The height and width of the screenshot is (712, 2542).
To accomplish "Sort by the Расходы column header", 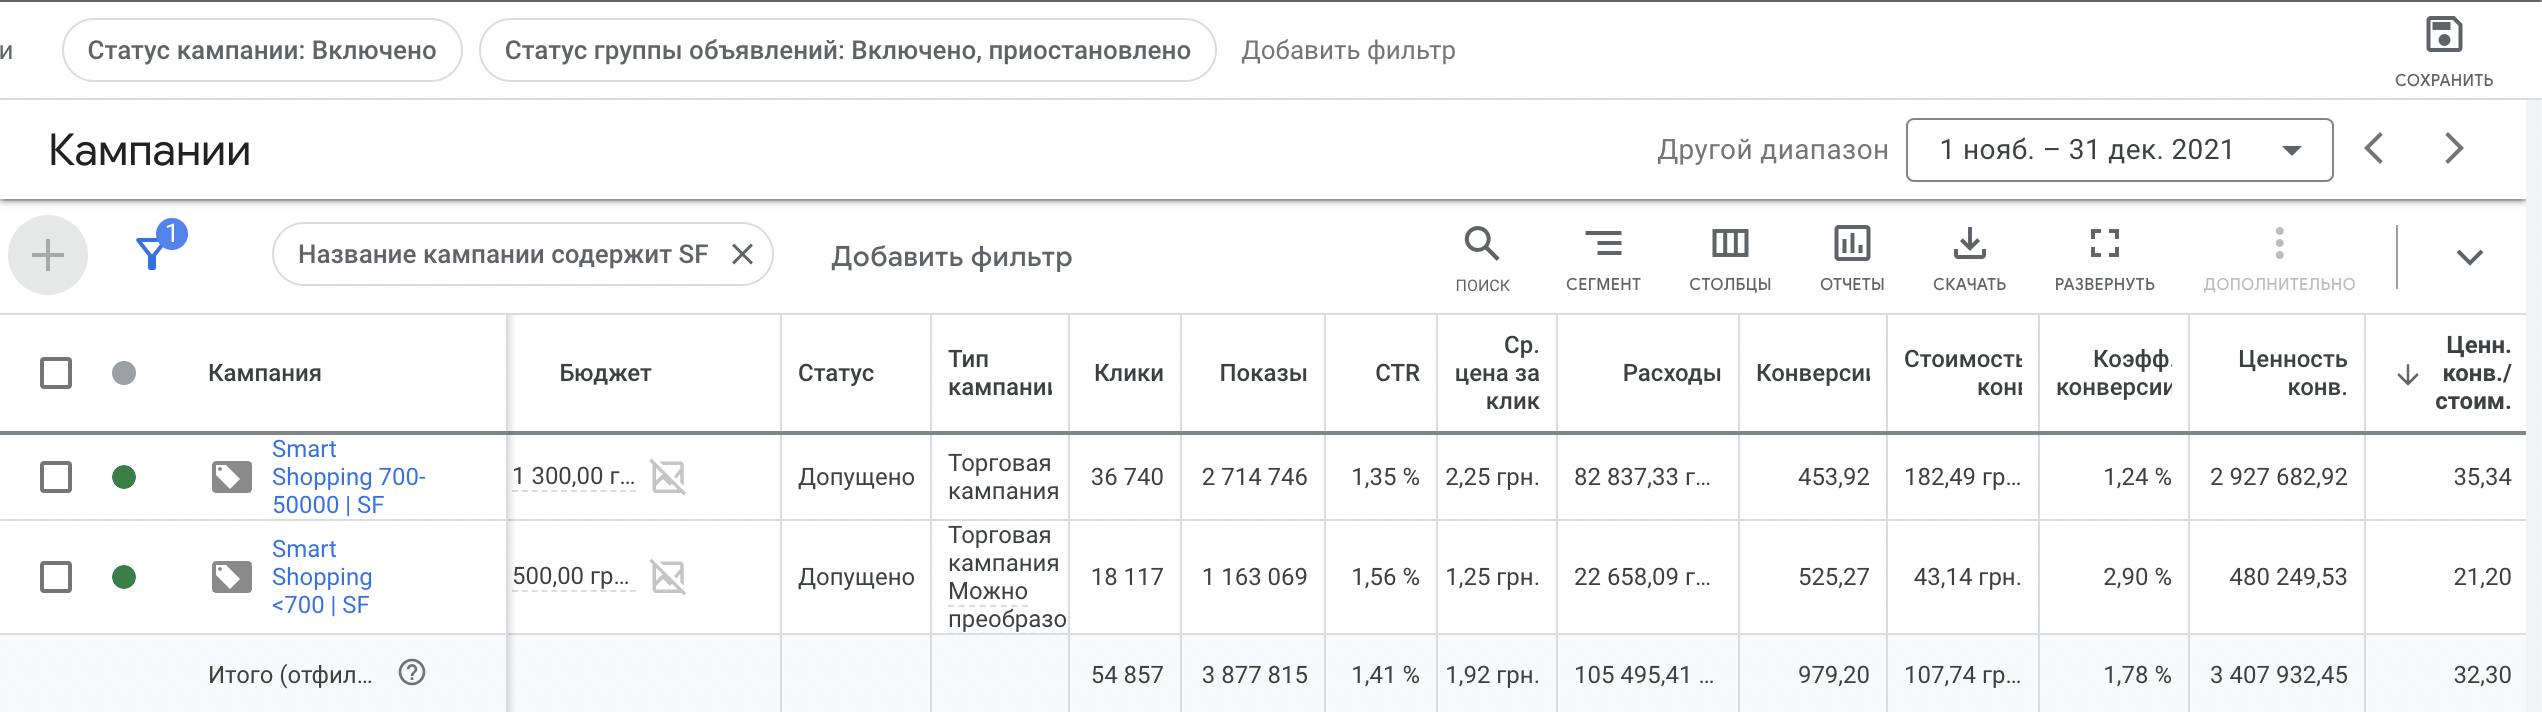I will [1671, 373].
